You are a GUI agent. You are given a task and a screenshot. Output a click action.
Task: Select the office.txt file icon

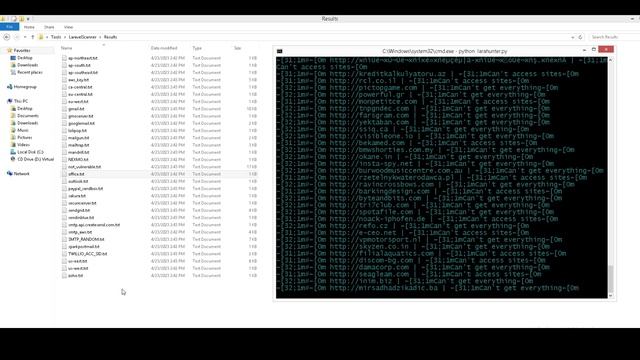pos(64,174)
